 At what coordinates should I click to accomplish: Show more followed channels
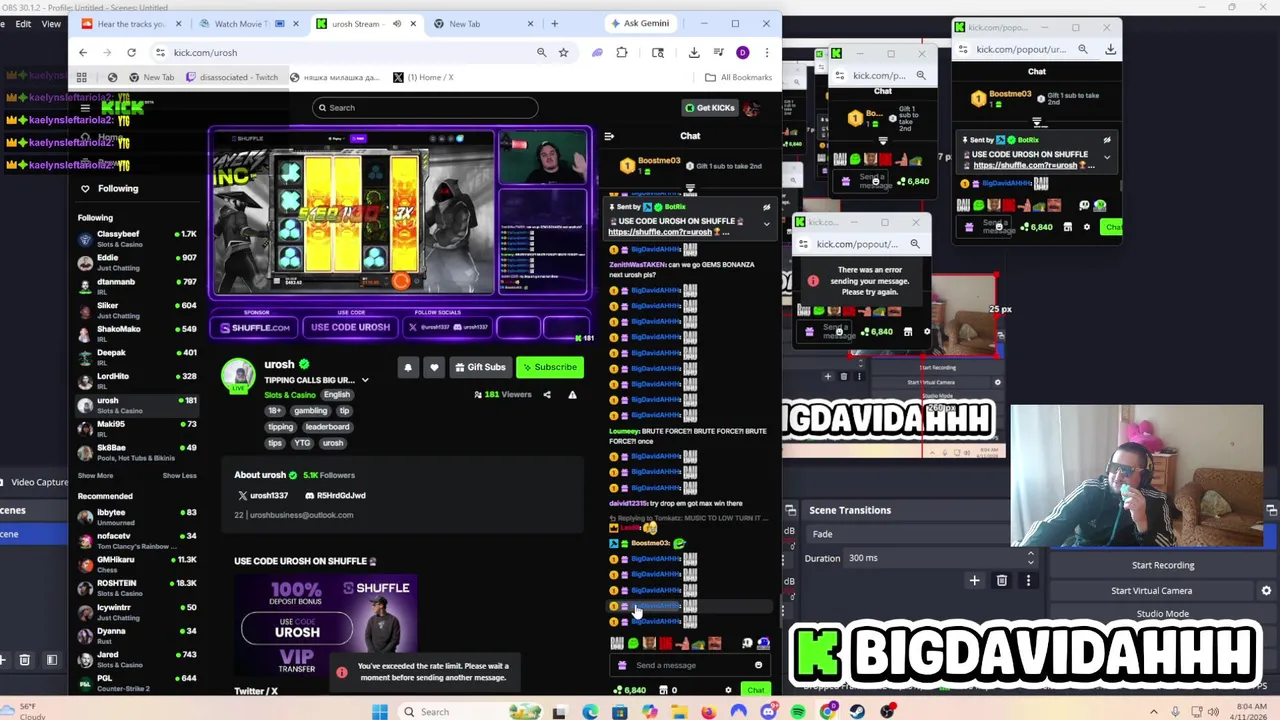(x=96, y=476)
